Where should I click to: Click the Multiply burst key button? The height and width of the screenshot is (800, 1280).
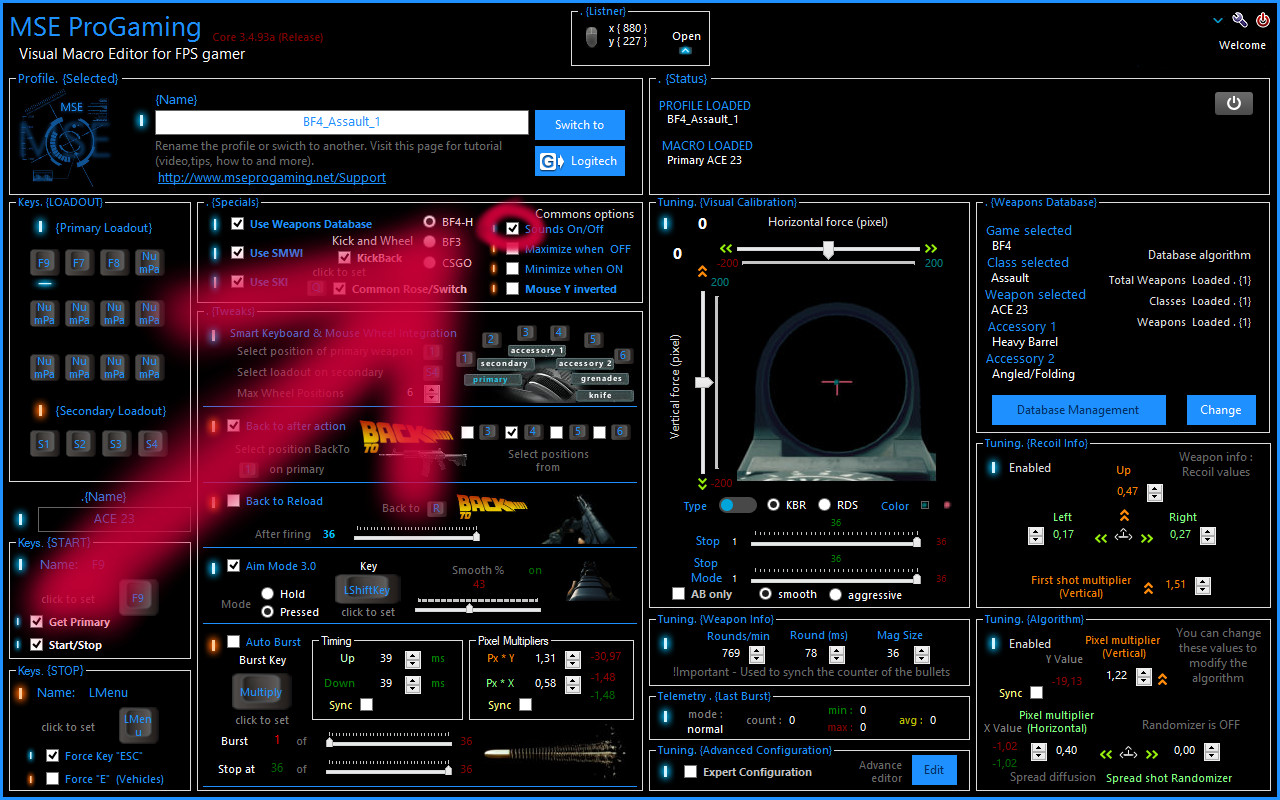[261, 692]
